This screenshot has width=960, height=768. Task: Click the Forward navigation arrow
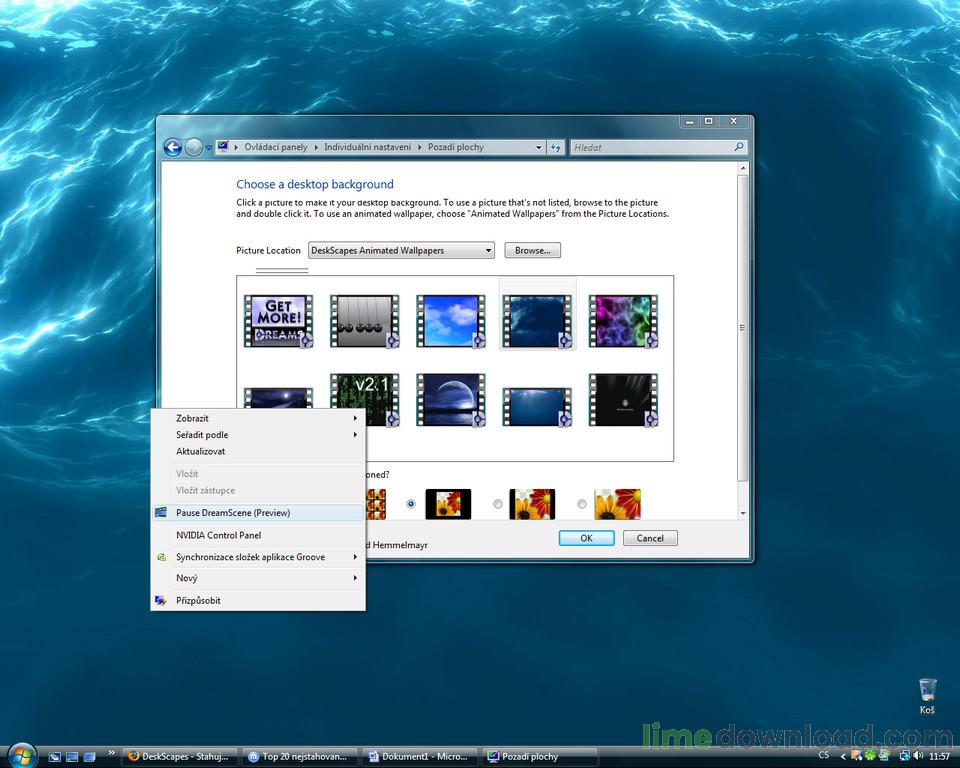(x=191, y=147)
